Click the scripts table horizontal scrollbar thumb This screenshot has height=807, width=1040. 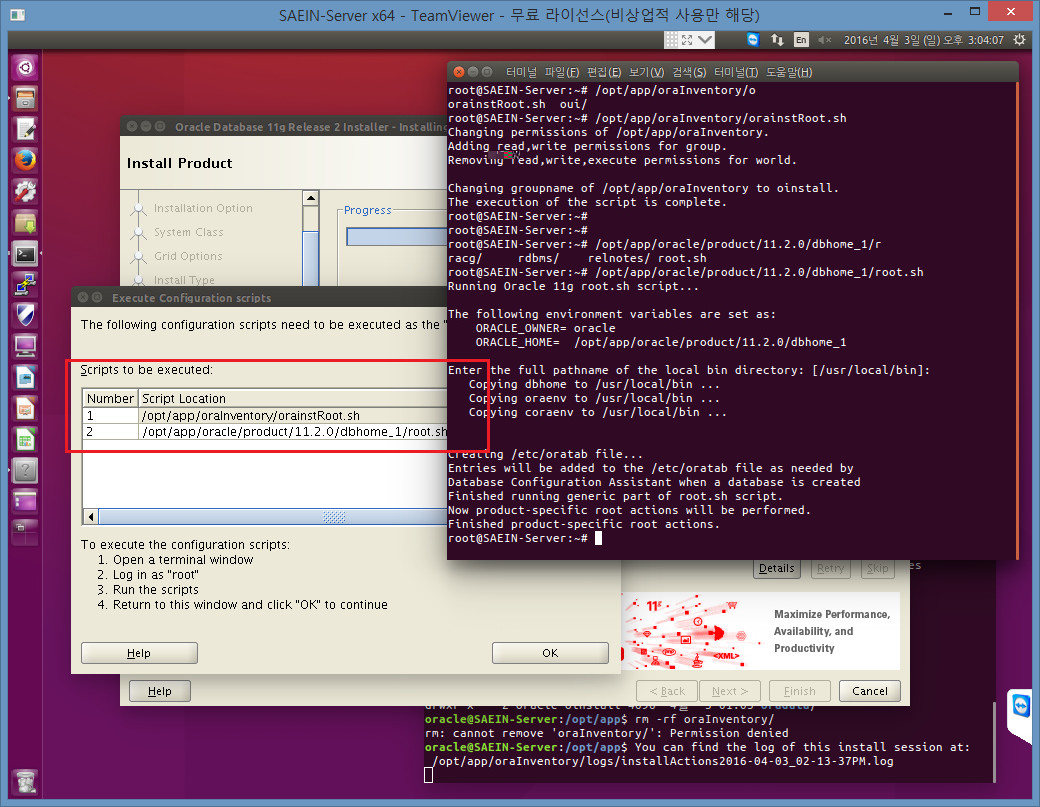273,517
